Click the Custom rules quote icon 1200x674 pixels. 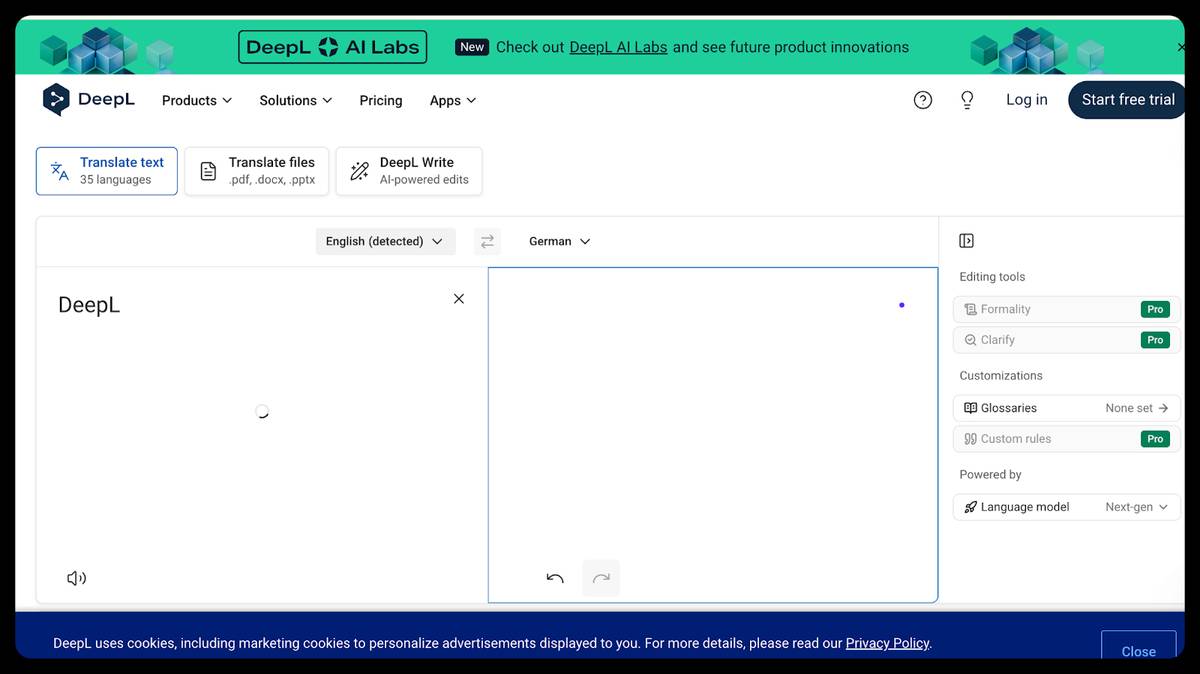970,439
